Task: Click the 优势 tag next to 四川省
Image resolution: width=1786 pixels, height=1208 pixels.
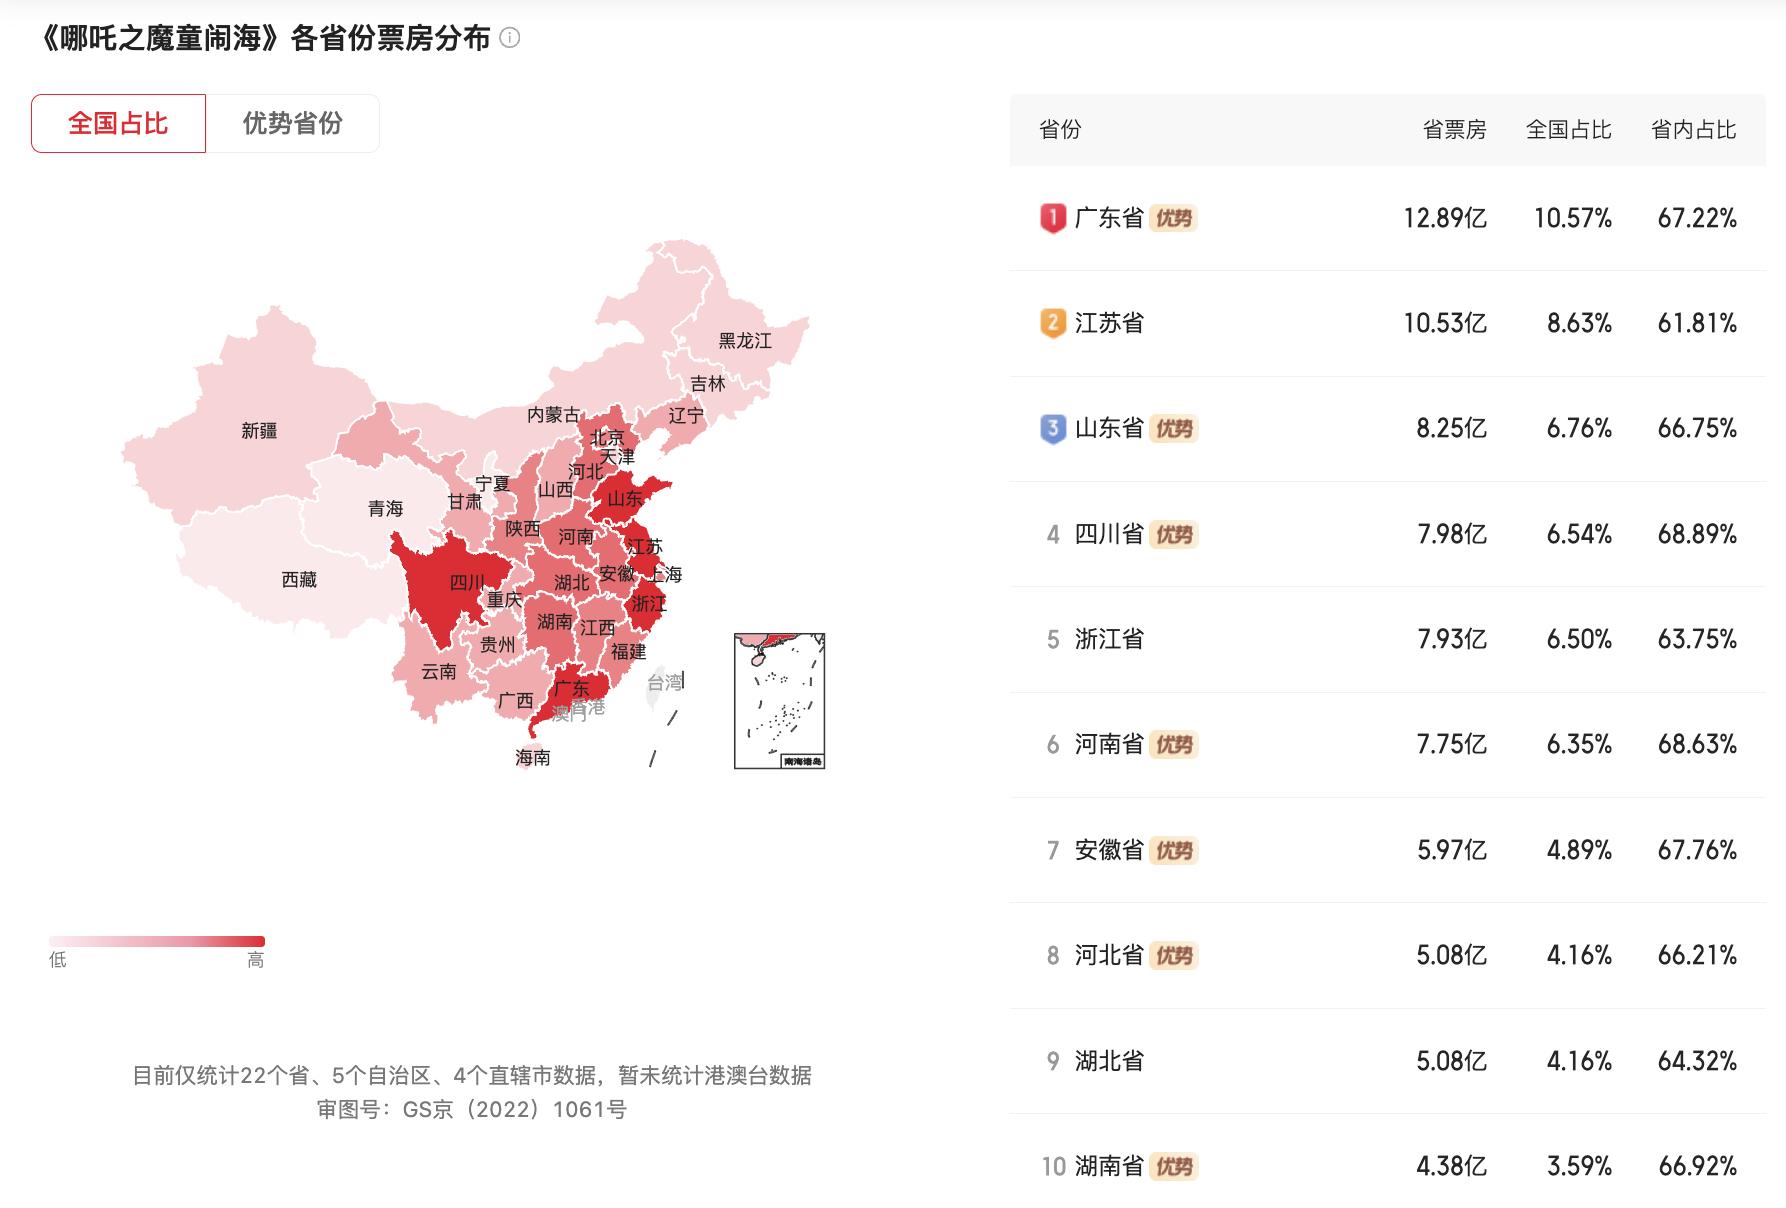Action: coord(1173,535)
